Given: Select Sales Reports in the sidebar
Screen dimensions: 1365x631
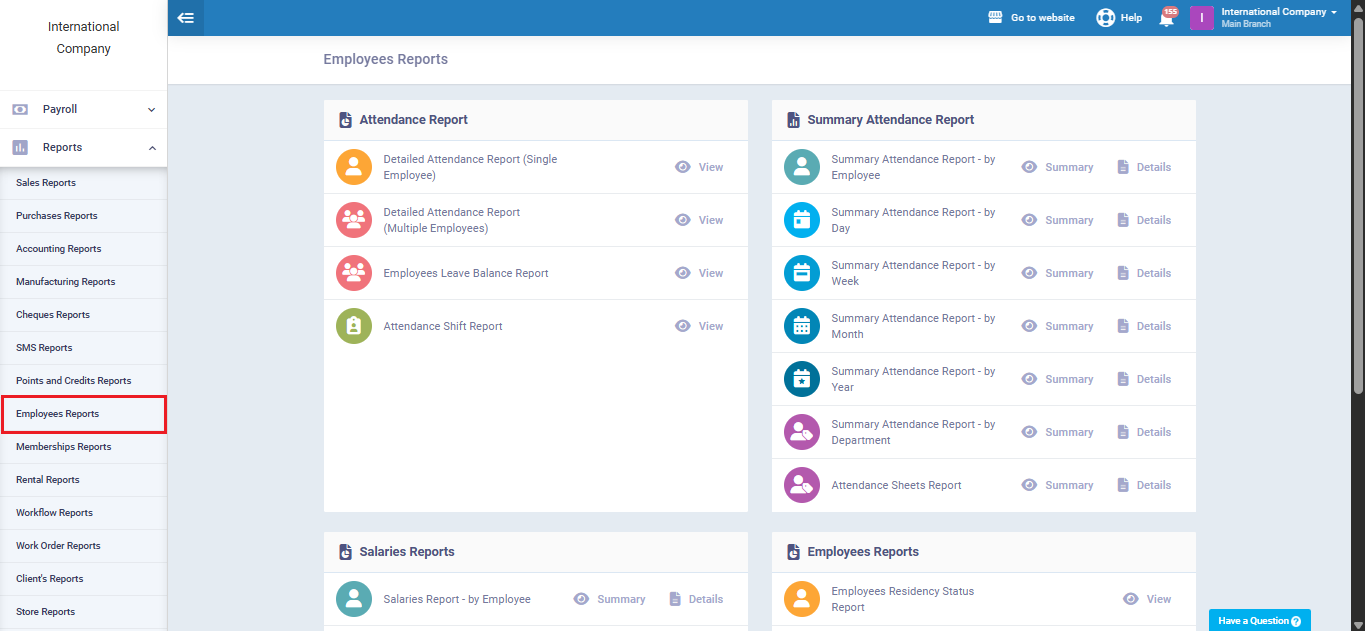Looking at the screenshot, I should [46, 183].
